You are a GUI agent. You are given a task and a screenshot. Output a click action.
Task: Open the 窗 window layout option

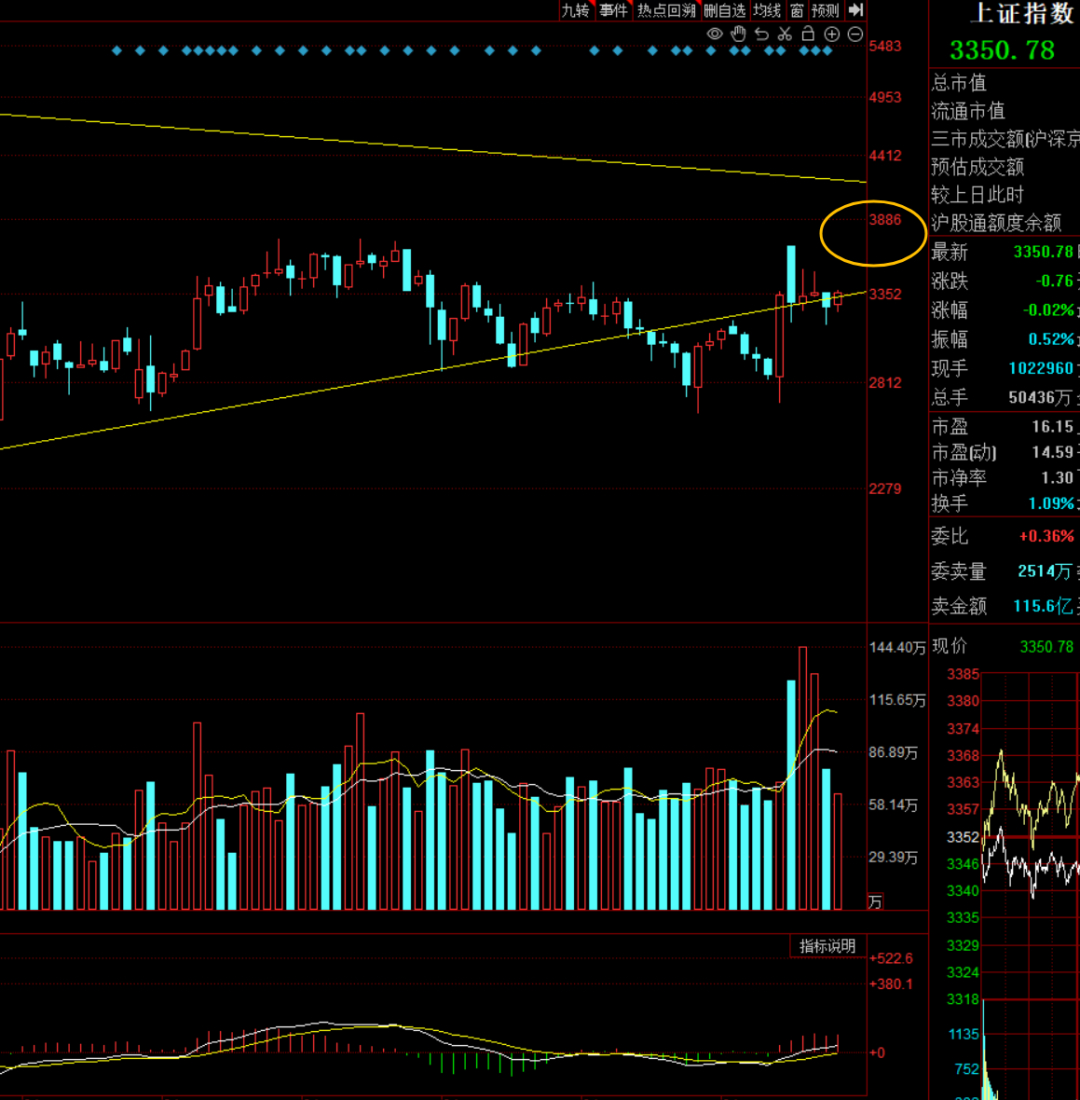(x=796, y=10)
